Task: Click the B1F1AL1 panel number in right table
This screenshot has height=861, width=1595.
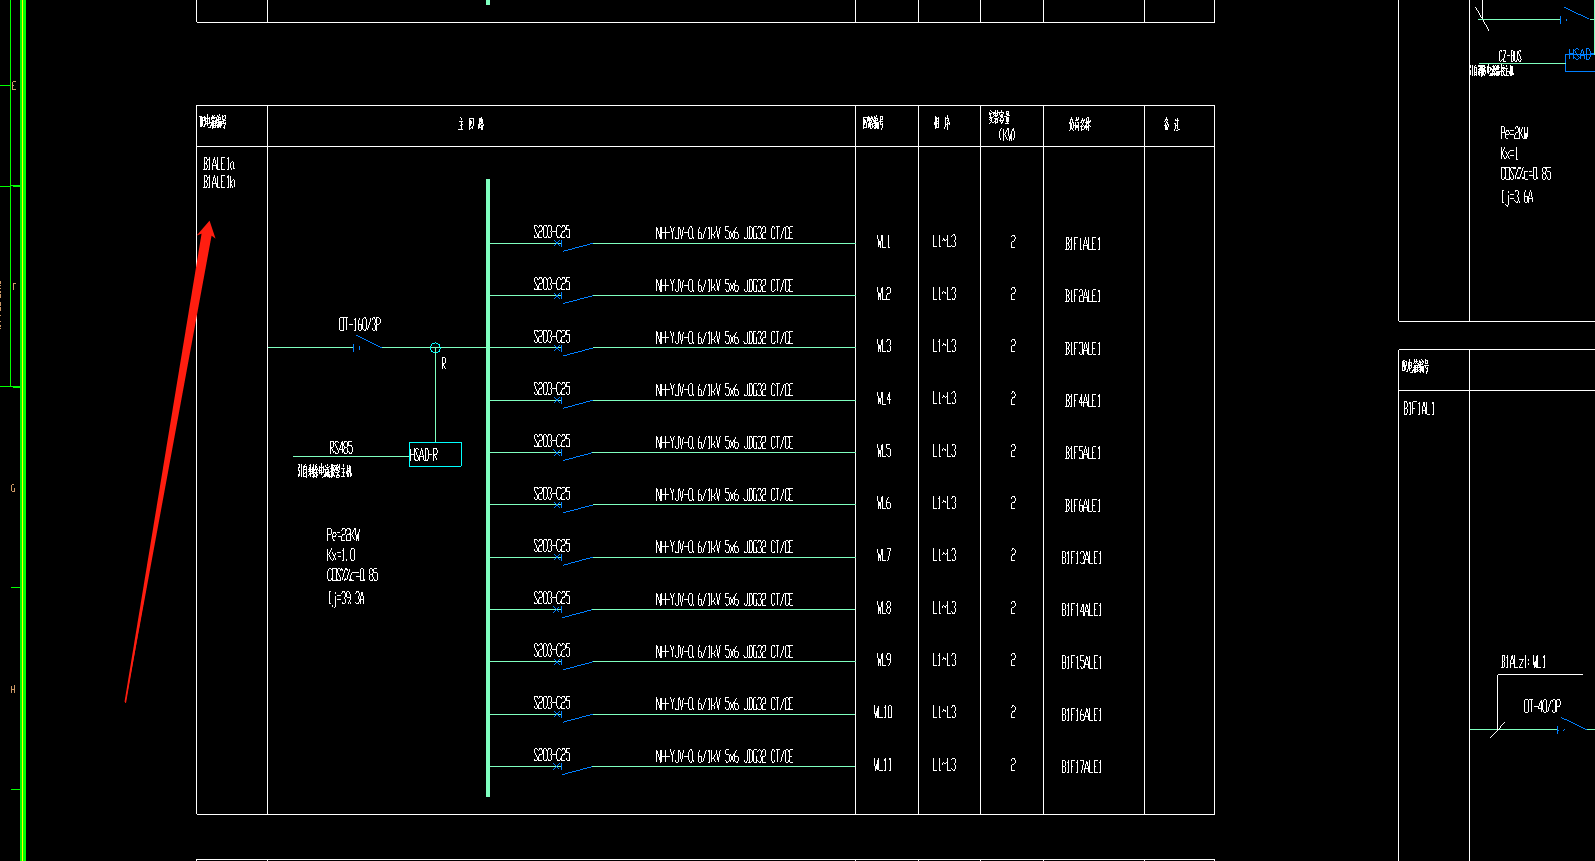Action: pos(1419,409)
